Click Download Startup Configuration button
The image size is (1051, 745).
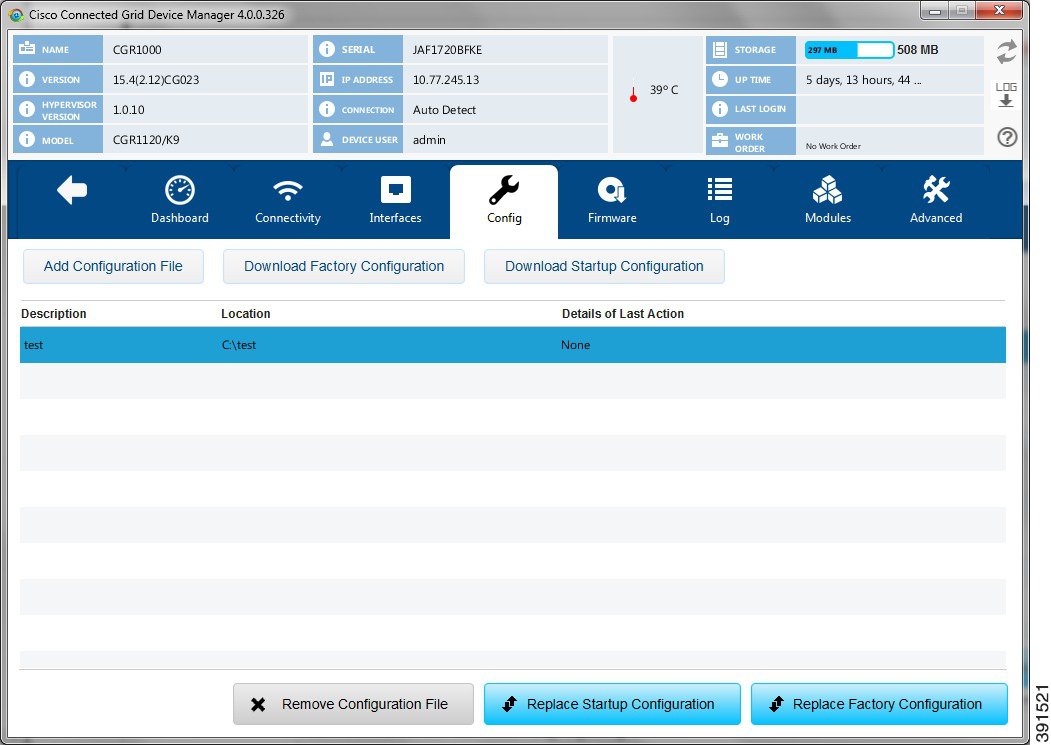604,266
